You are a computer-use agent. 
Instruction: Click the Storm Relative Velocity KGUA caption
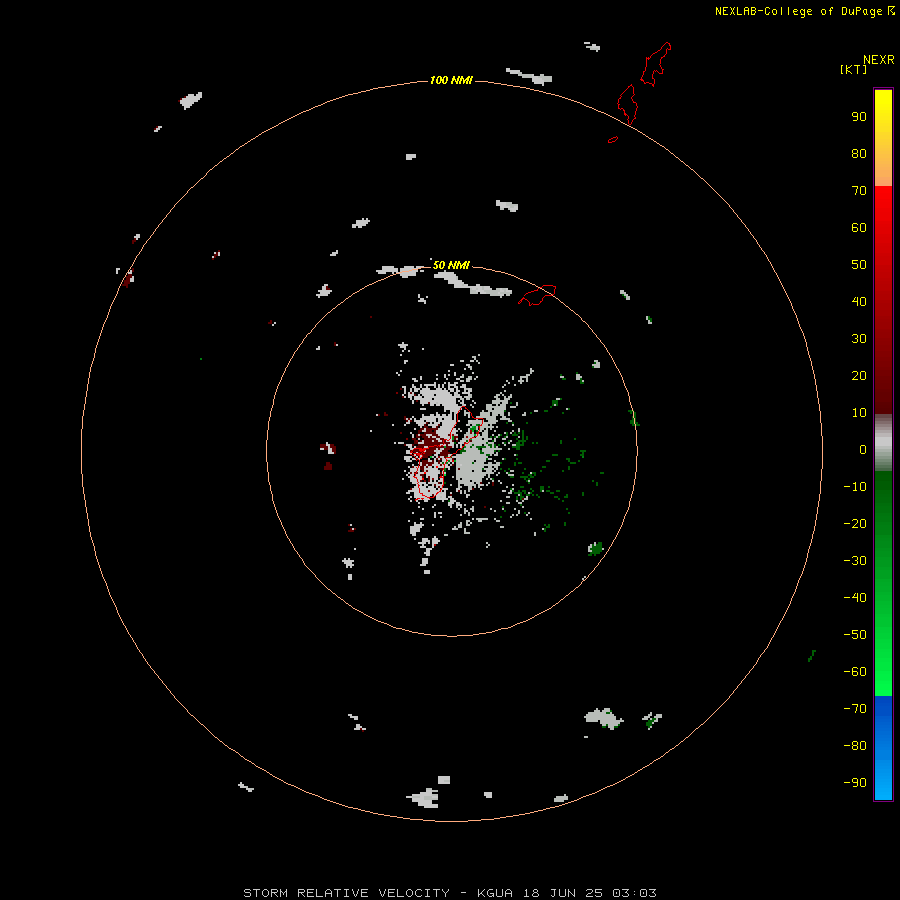coord(449,893)
